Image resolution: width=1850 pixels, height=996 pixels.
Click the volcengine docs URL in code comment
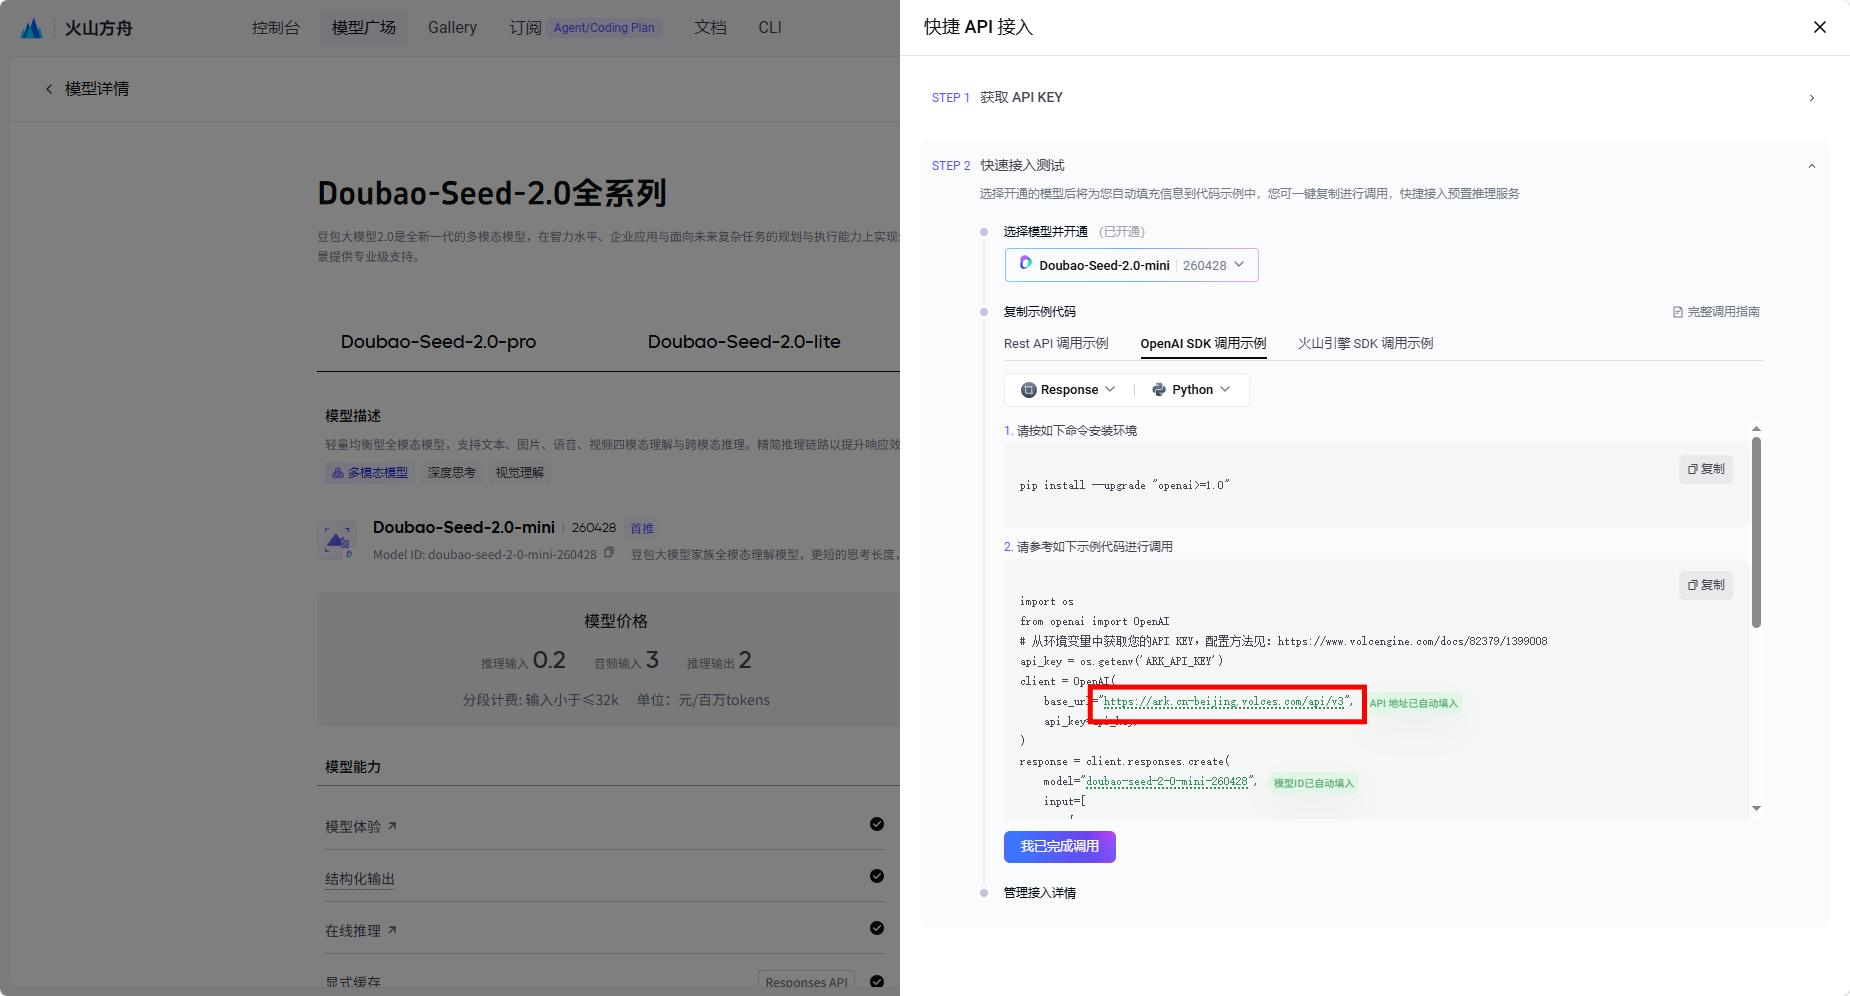click(x=1412, y=641)
